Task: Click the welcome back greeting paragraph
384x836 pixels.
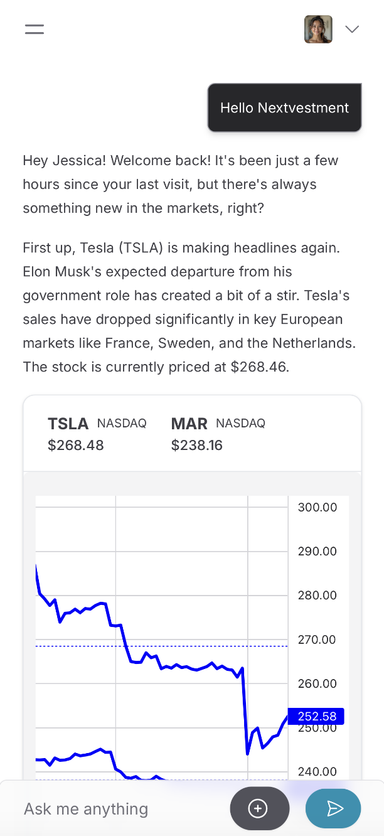Action: (x=181, y=184)
